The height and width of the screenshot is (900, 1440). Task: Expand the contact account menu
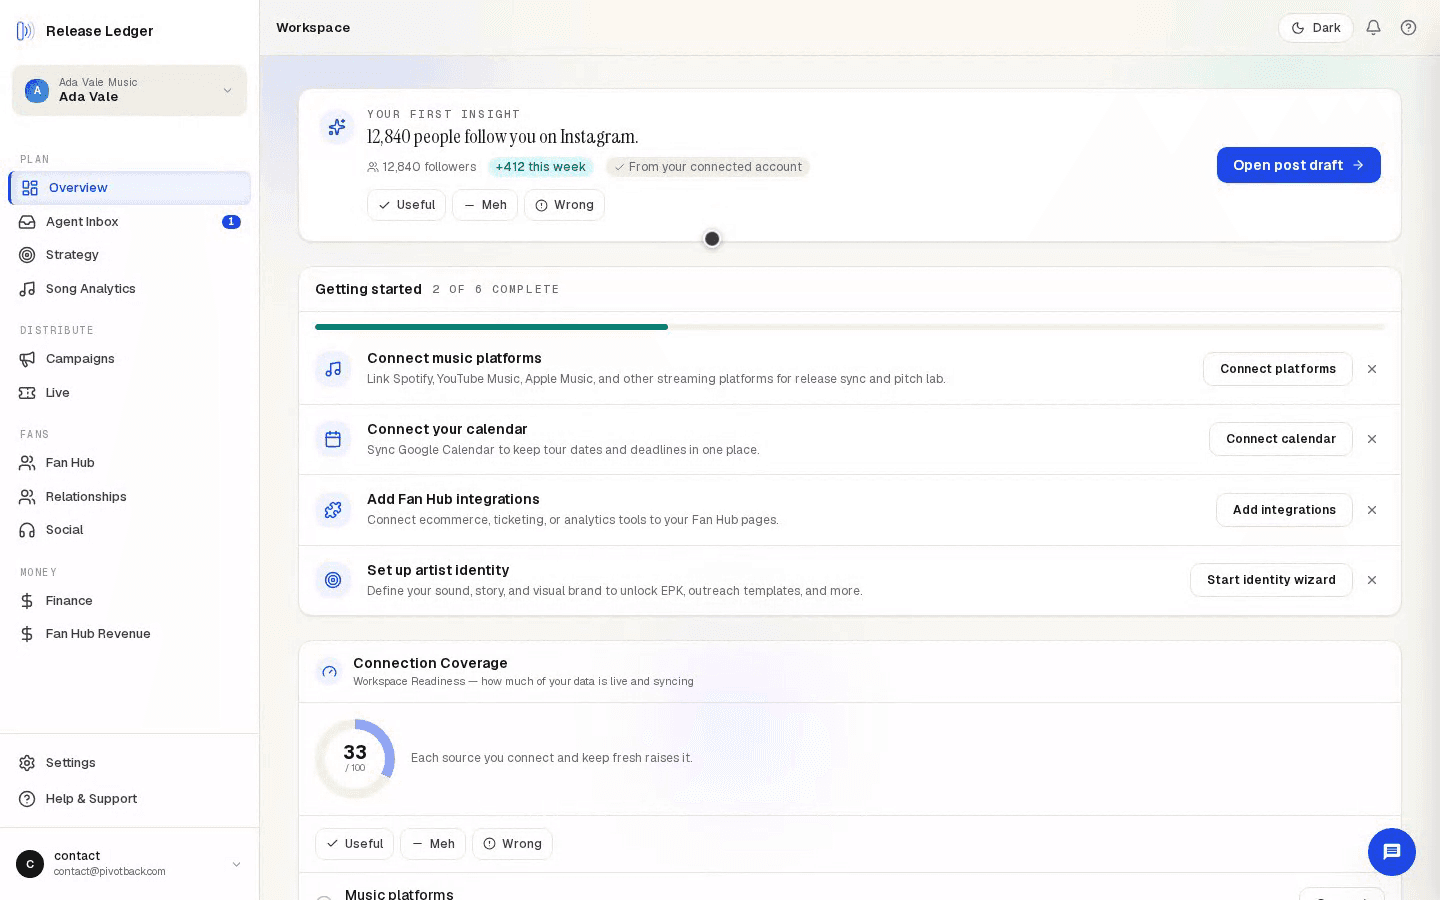pyautogui.click(x=129, y=864)
